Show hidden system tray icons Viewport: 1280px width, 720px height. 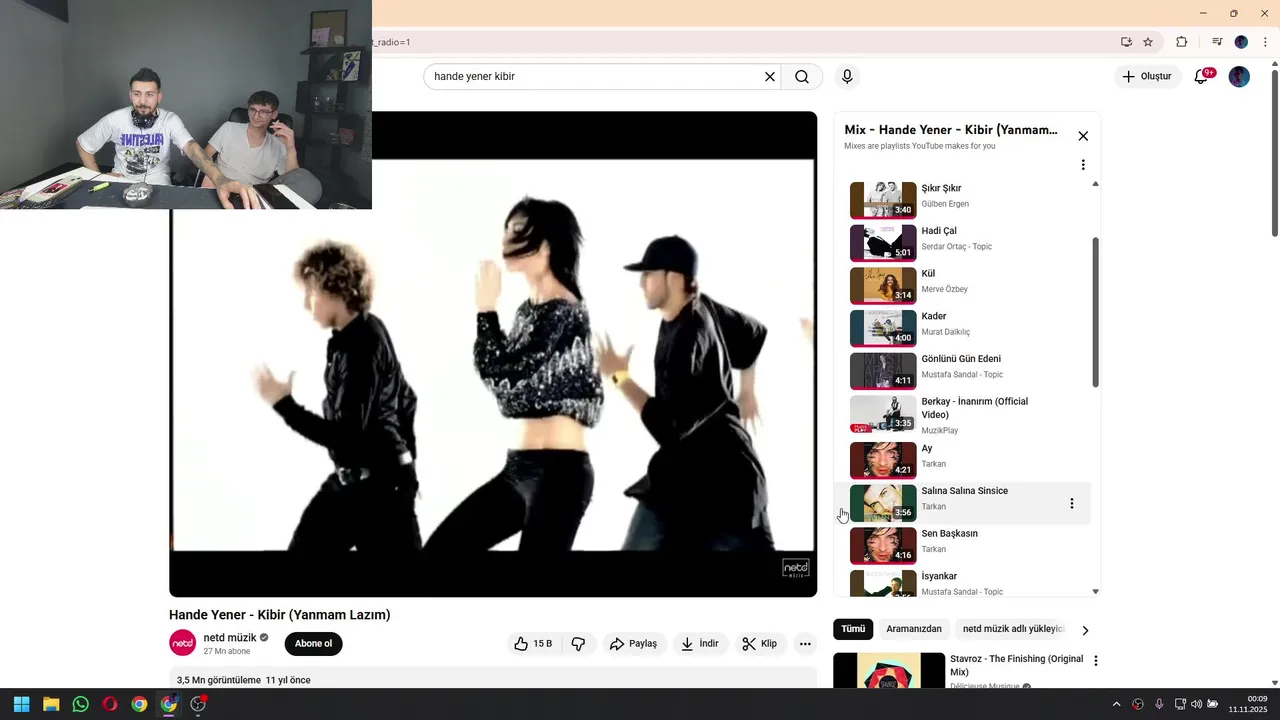pos(1117,704)
